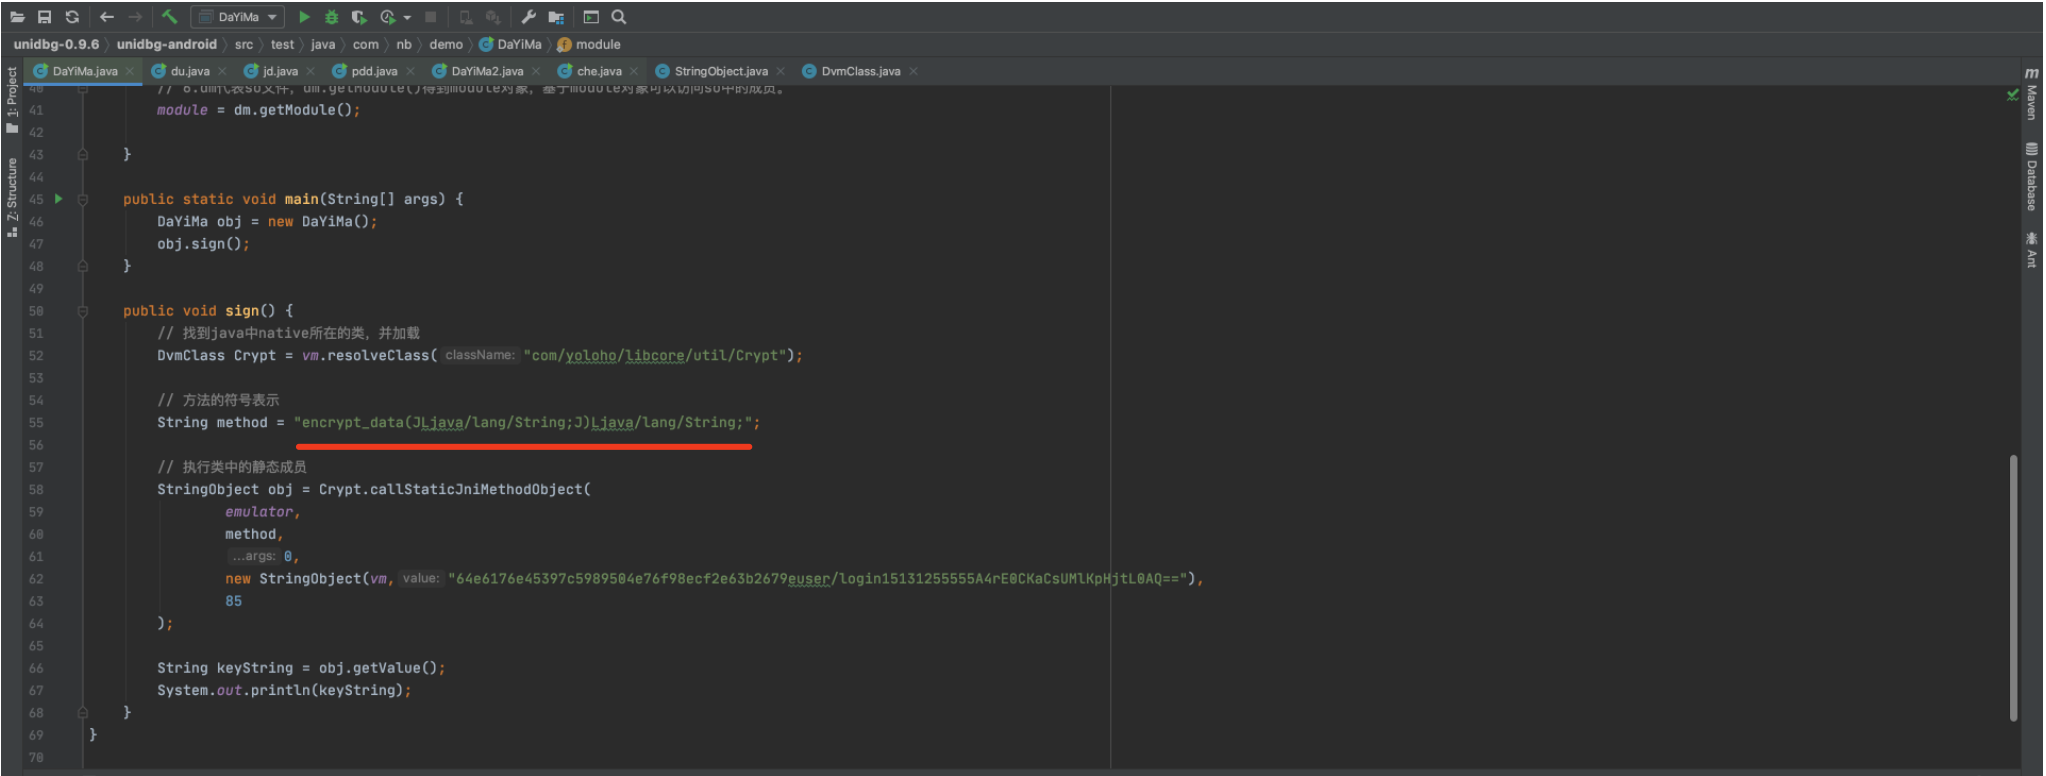Switch to the che.java tab
Viewport: 2046px width, 776px height.
click(598, 71)
